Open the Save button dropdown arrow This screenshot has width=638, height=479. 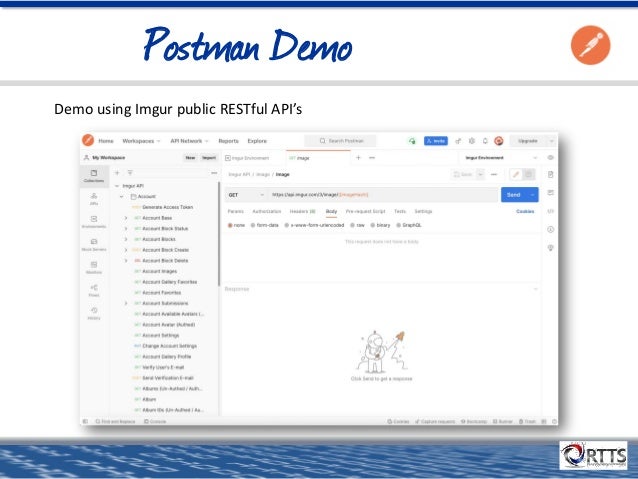pos(481,175)
